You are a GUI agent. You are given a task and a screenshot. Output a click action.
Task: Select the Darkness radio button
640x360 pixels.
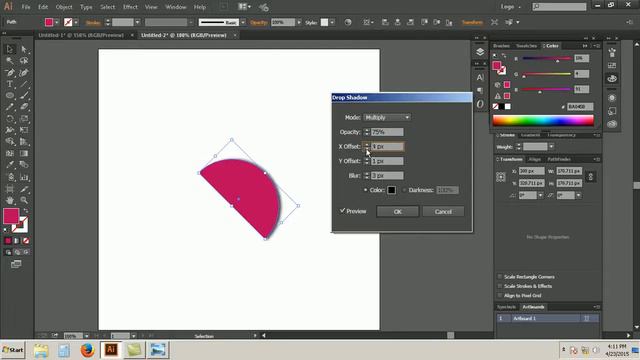pos(404,190)
